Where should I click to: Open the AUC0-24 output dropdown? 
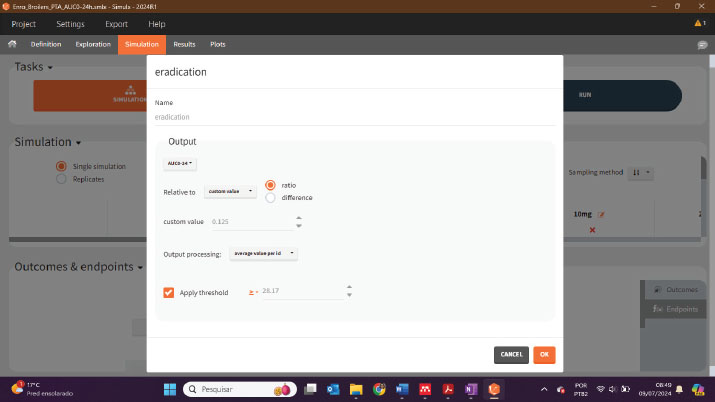(x=180, y=163)
